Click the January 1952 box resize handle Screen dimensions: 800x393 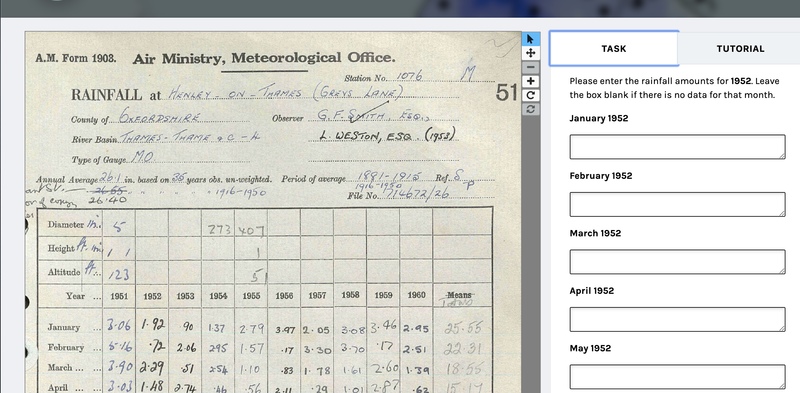pos(782,156)
